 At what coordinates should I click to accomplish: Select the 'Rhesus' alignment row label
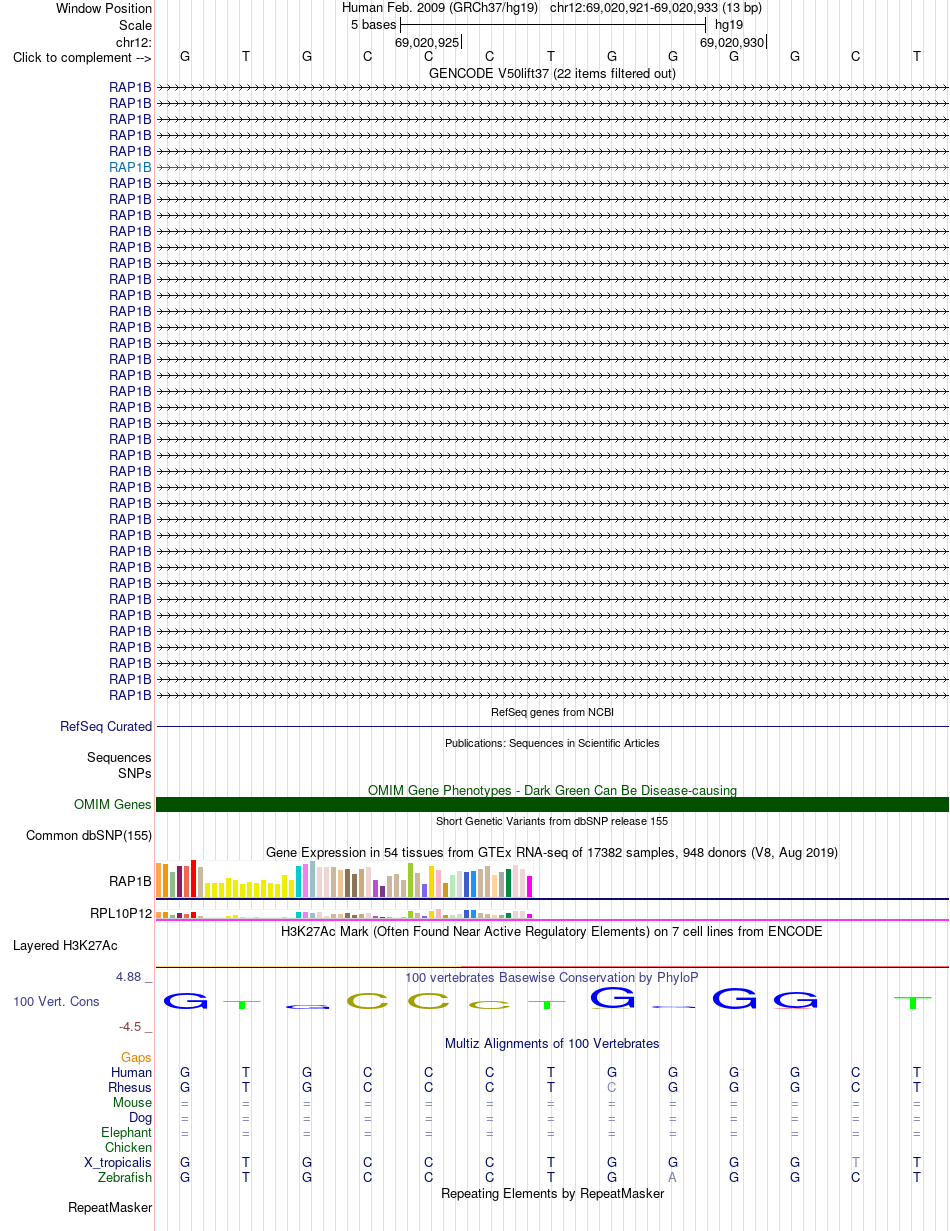point(130,1087)
